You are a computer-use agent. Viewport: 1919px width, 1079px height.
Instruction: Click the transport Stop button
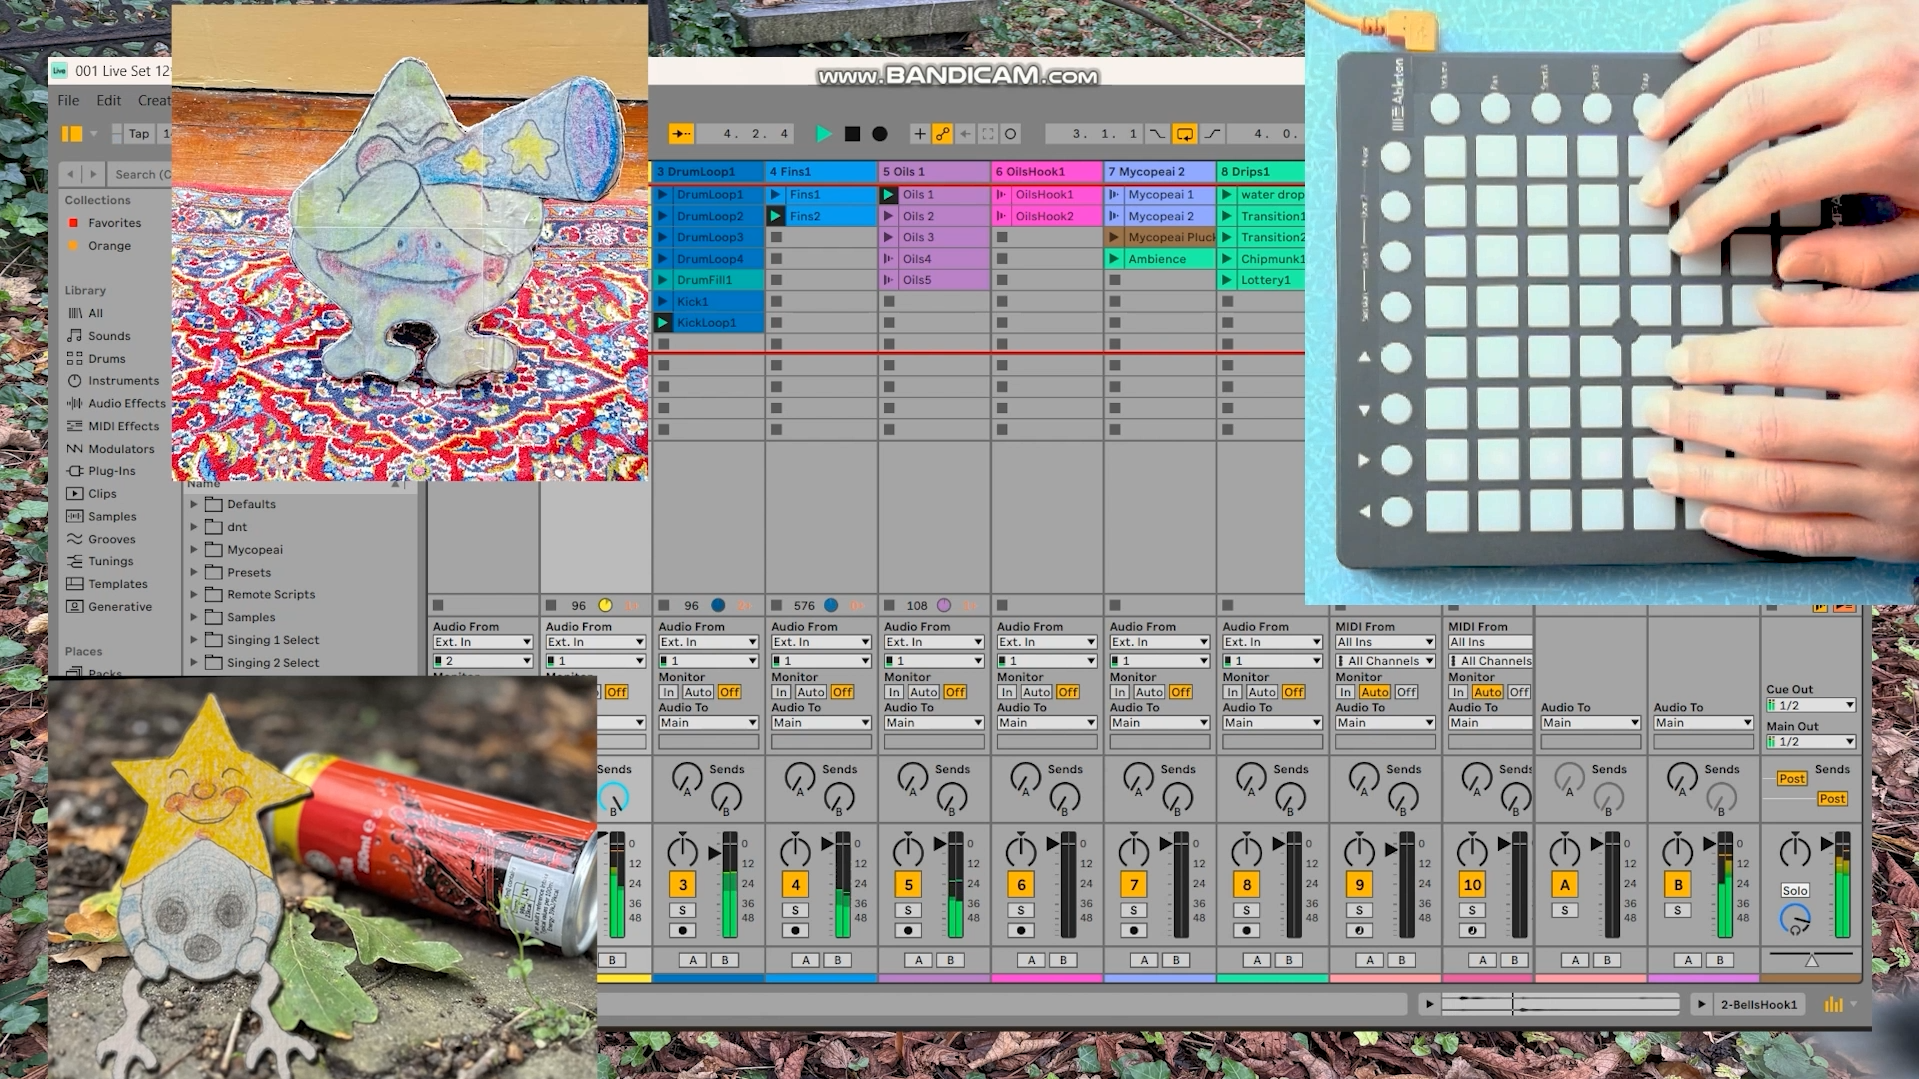[852, 134]
